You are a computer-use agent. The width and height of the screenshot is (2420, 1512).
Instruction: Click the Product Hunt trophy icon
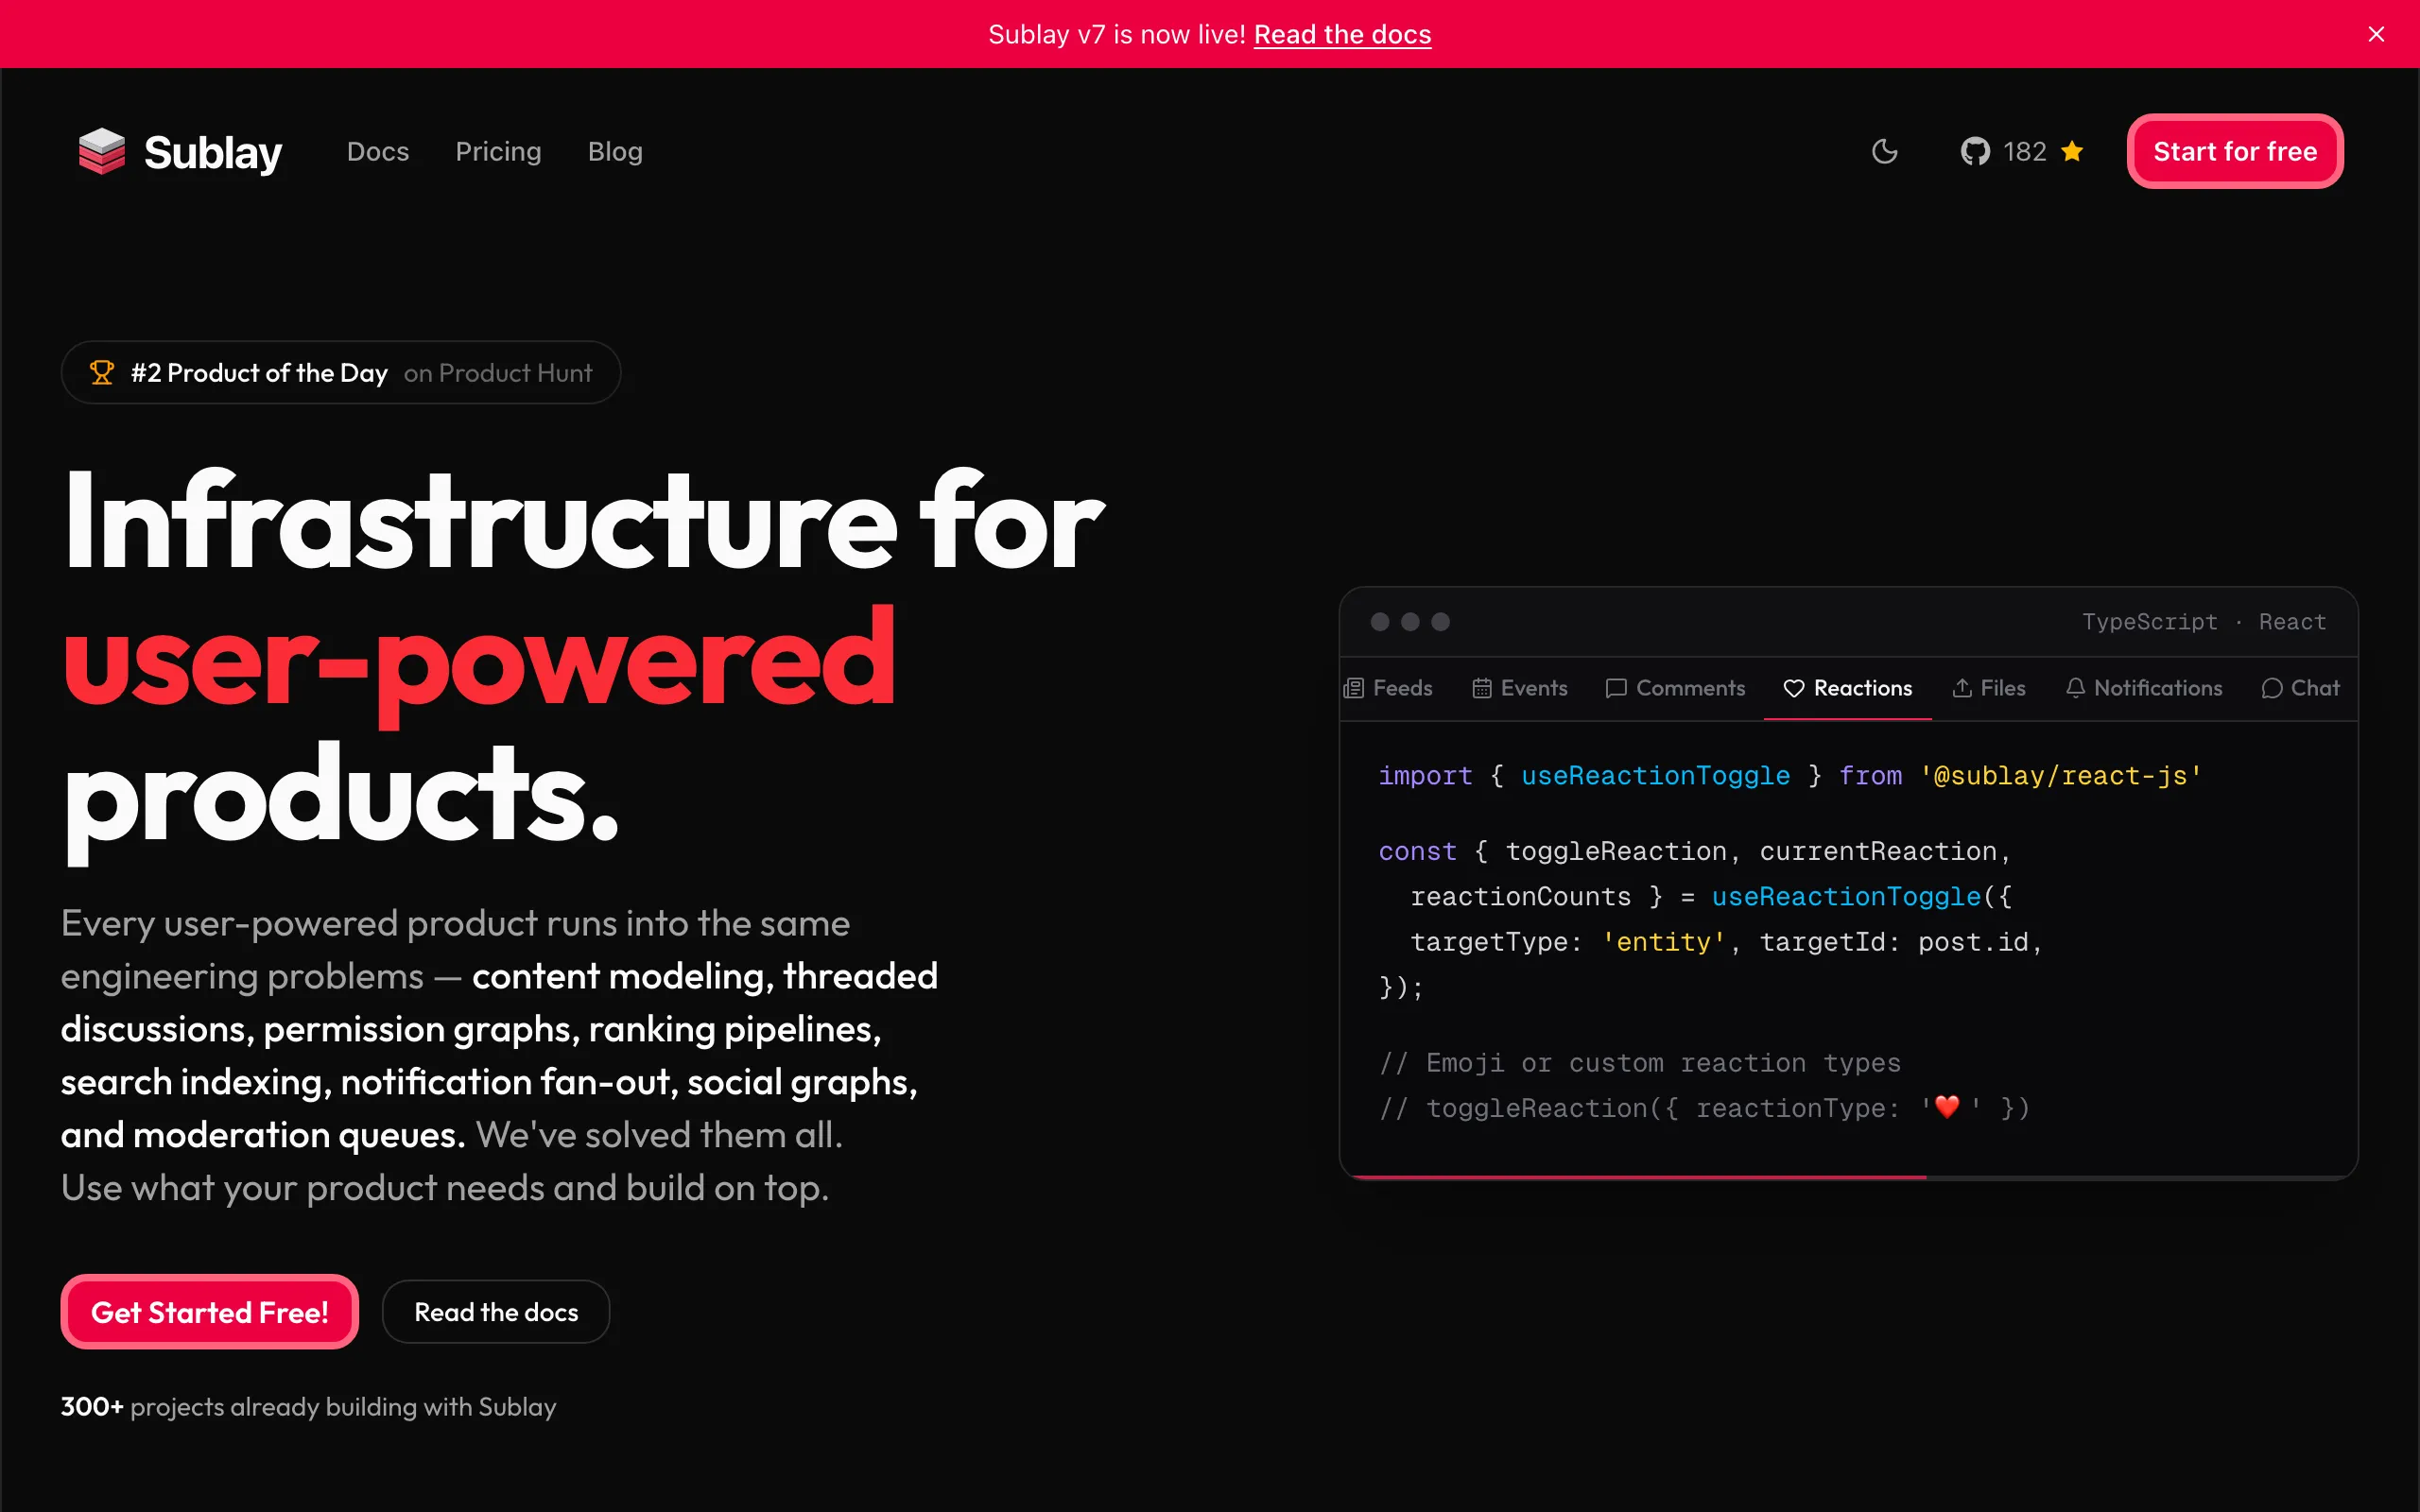point(102,372)
